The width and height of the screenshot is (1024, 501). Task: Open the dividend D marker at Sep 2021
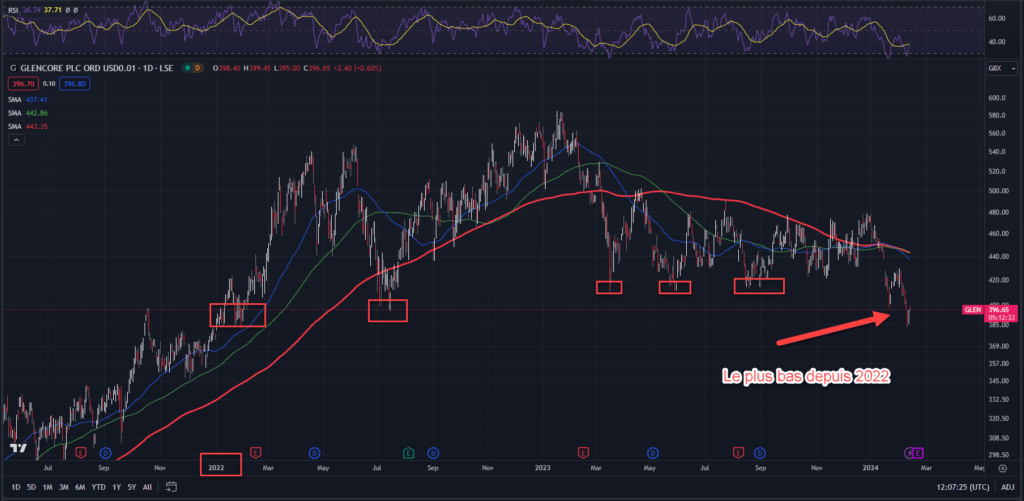click(106, 452)
